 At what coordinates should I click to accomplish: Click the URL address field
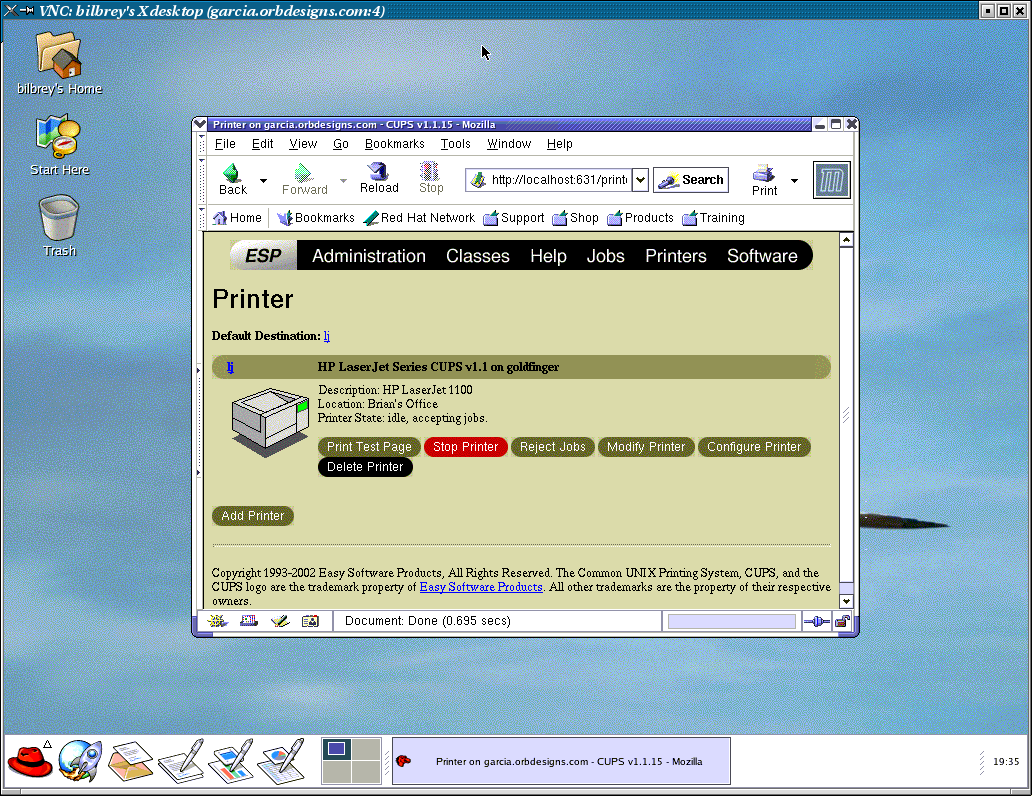[558, 180]
